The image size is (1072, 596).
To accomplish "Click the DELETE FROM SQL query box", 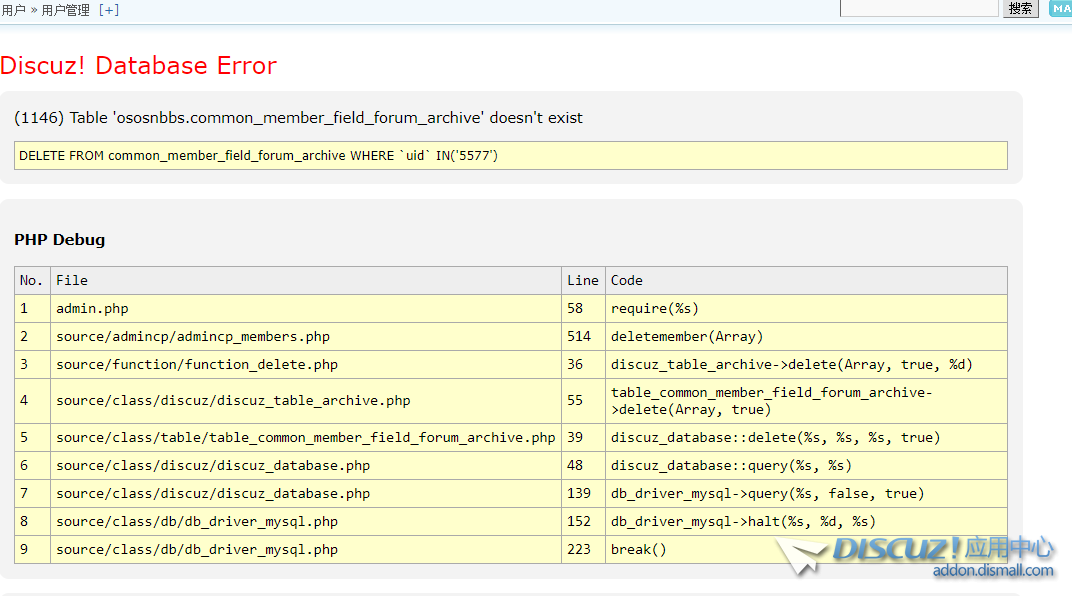I will coord(511,156).
